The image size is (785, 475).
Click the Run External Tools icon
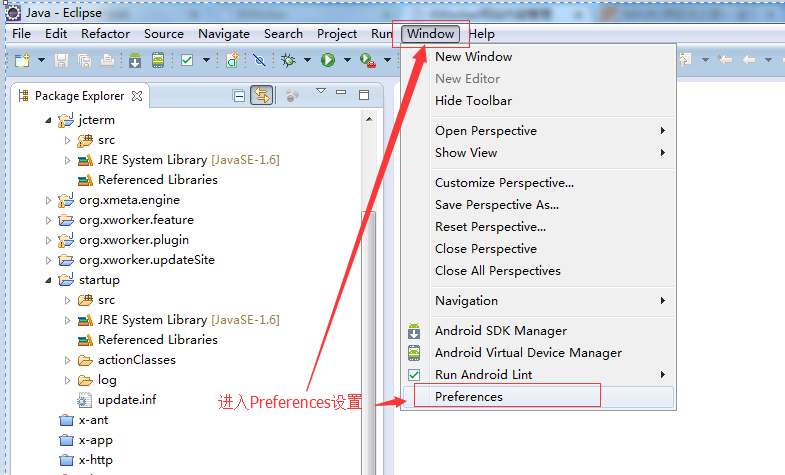368,61
